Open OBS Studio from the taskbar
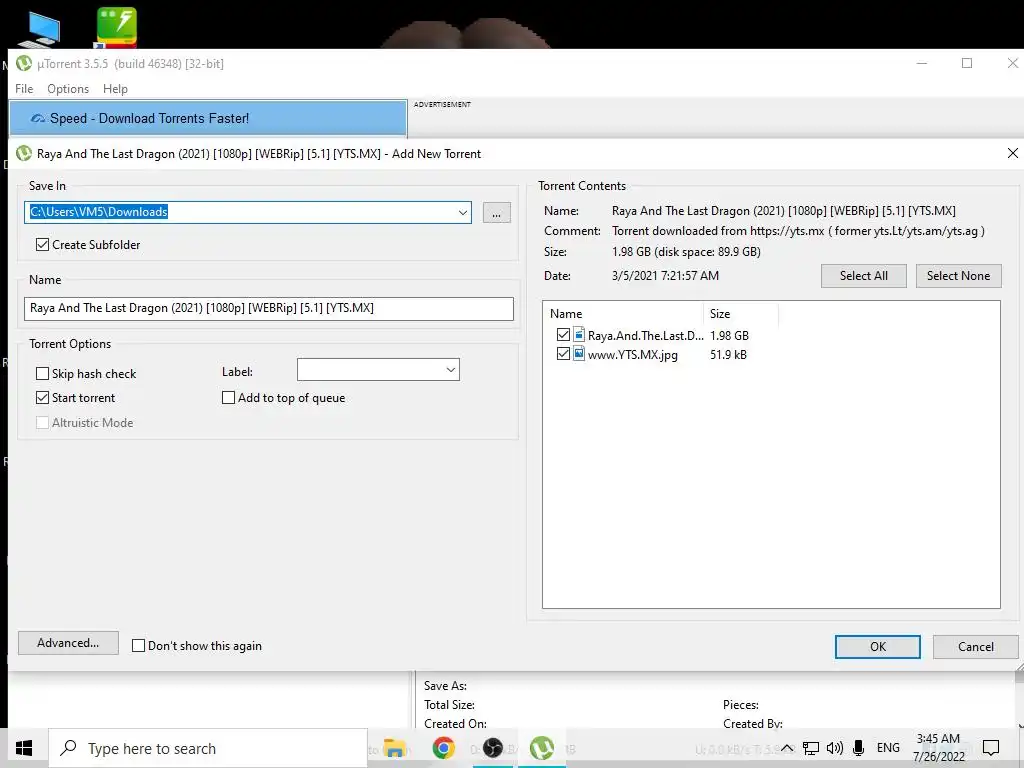The width and height of the screenshot is (1024, 768). (492, 748)
